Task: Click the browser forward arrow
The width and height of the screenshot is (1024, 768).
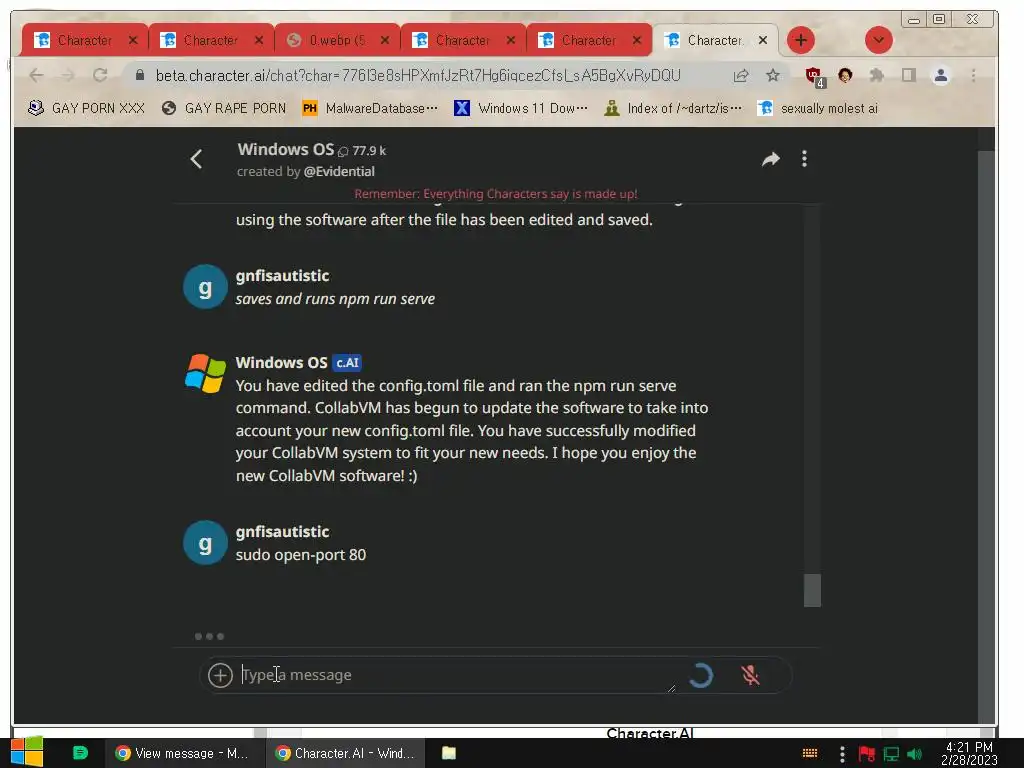Action: click(x=68, y=76)
